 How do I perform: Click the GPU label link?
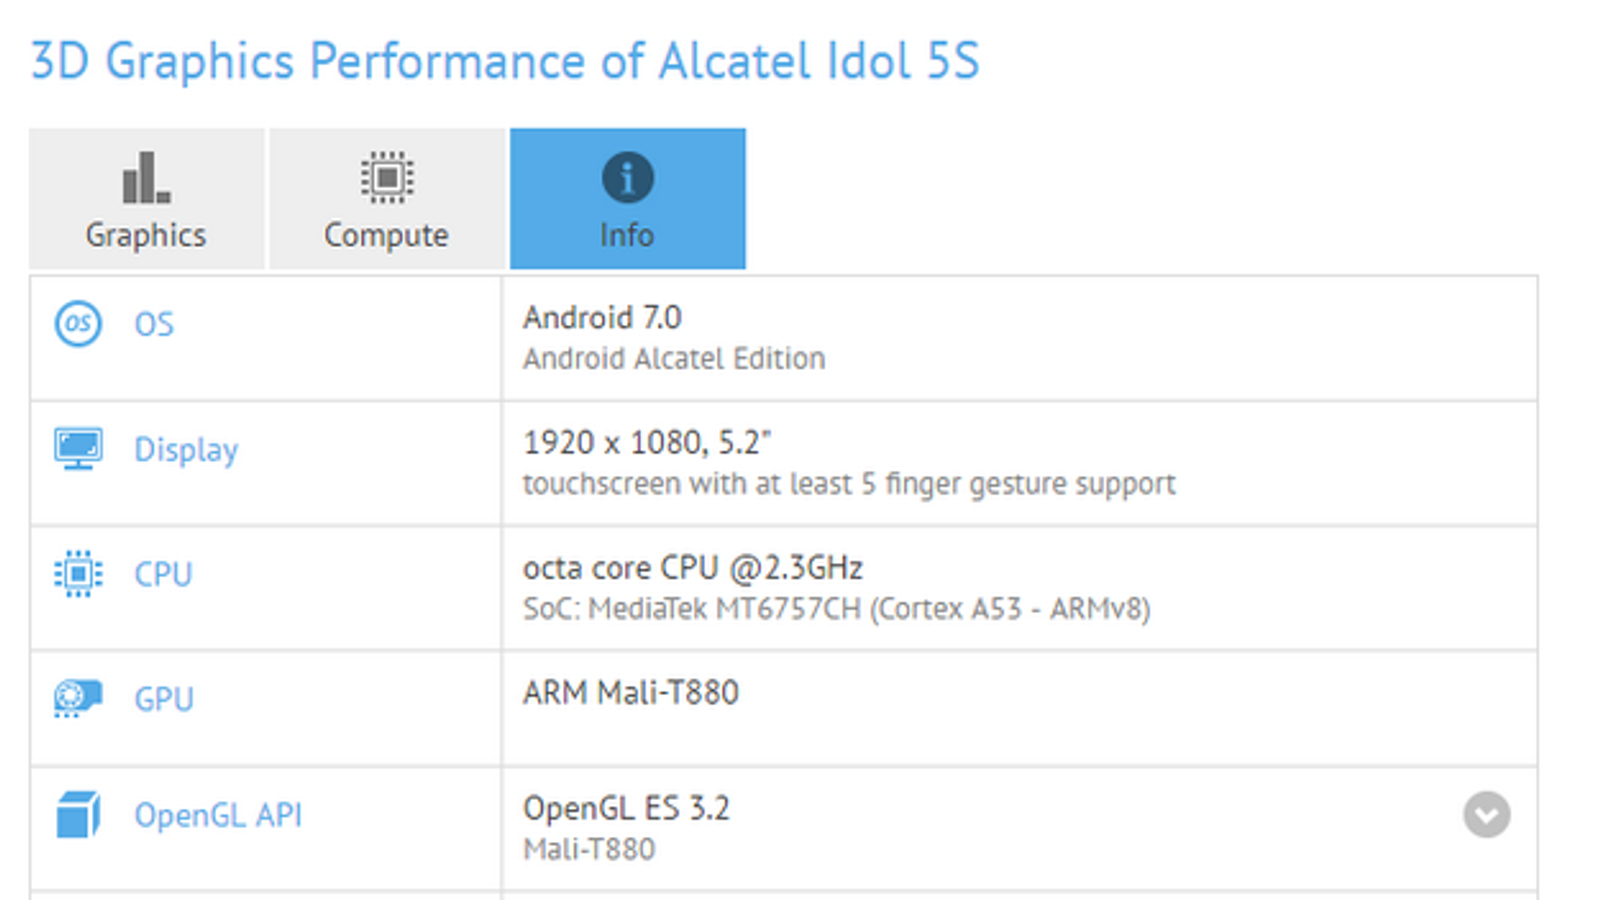164,699
